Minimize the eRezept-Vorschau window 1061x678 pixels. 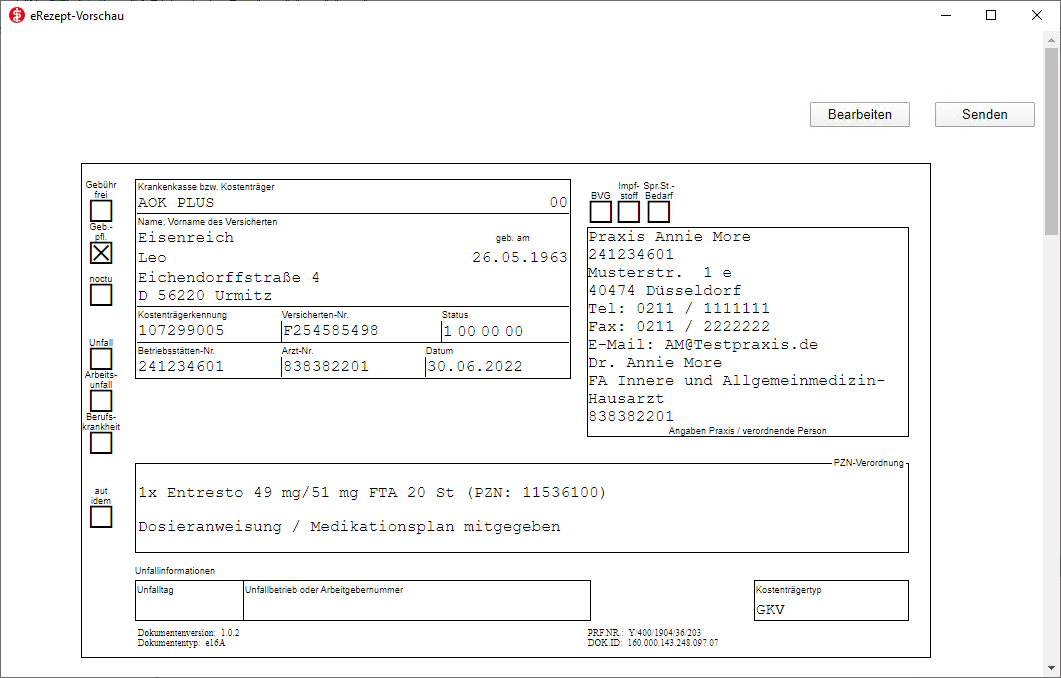point(946,16)
